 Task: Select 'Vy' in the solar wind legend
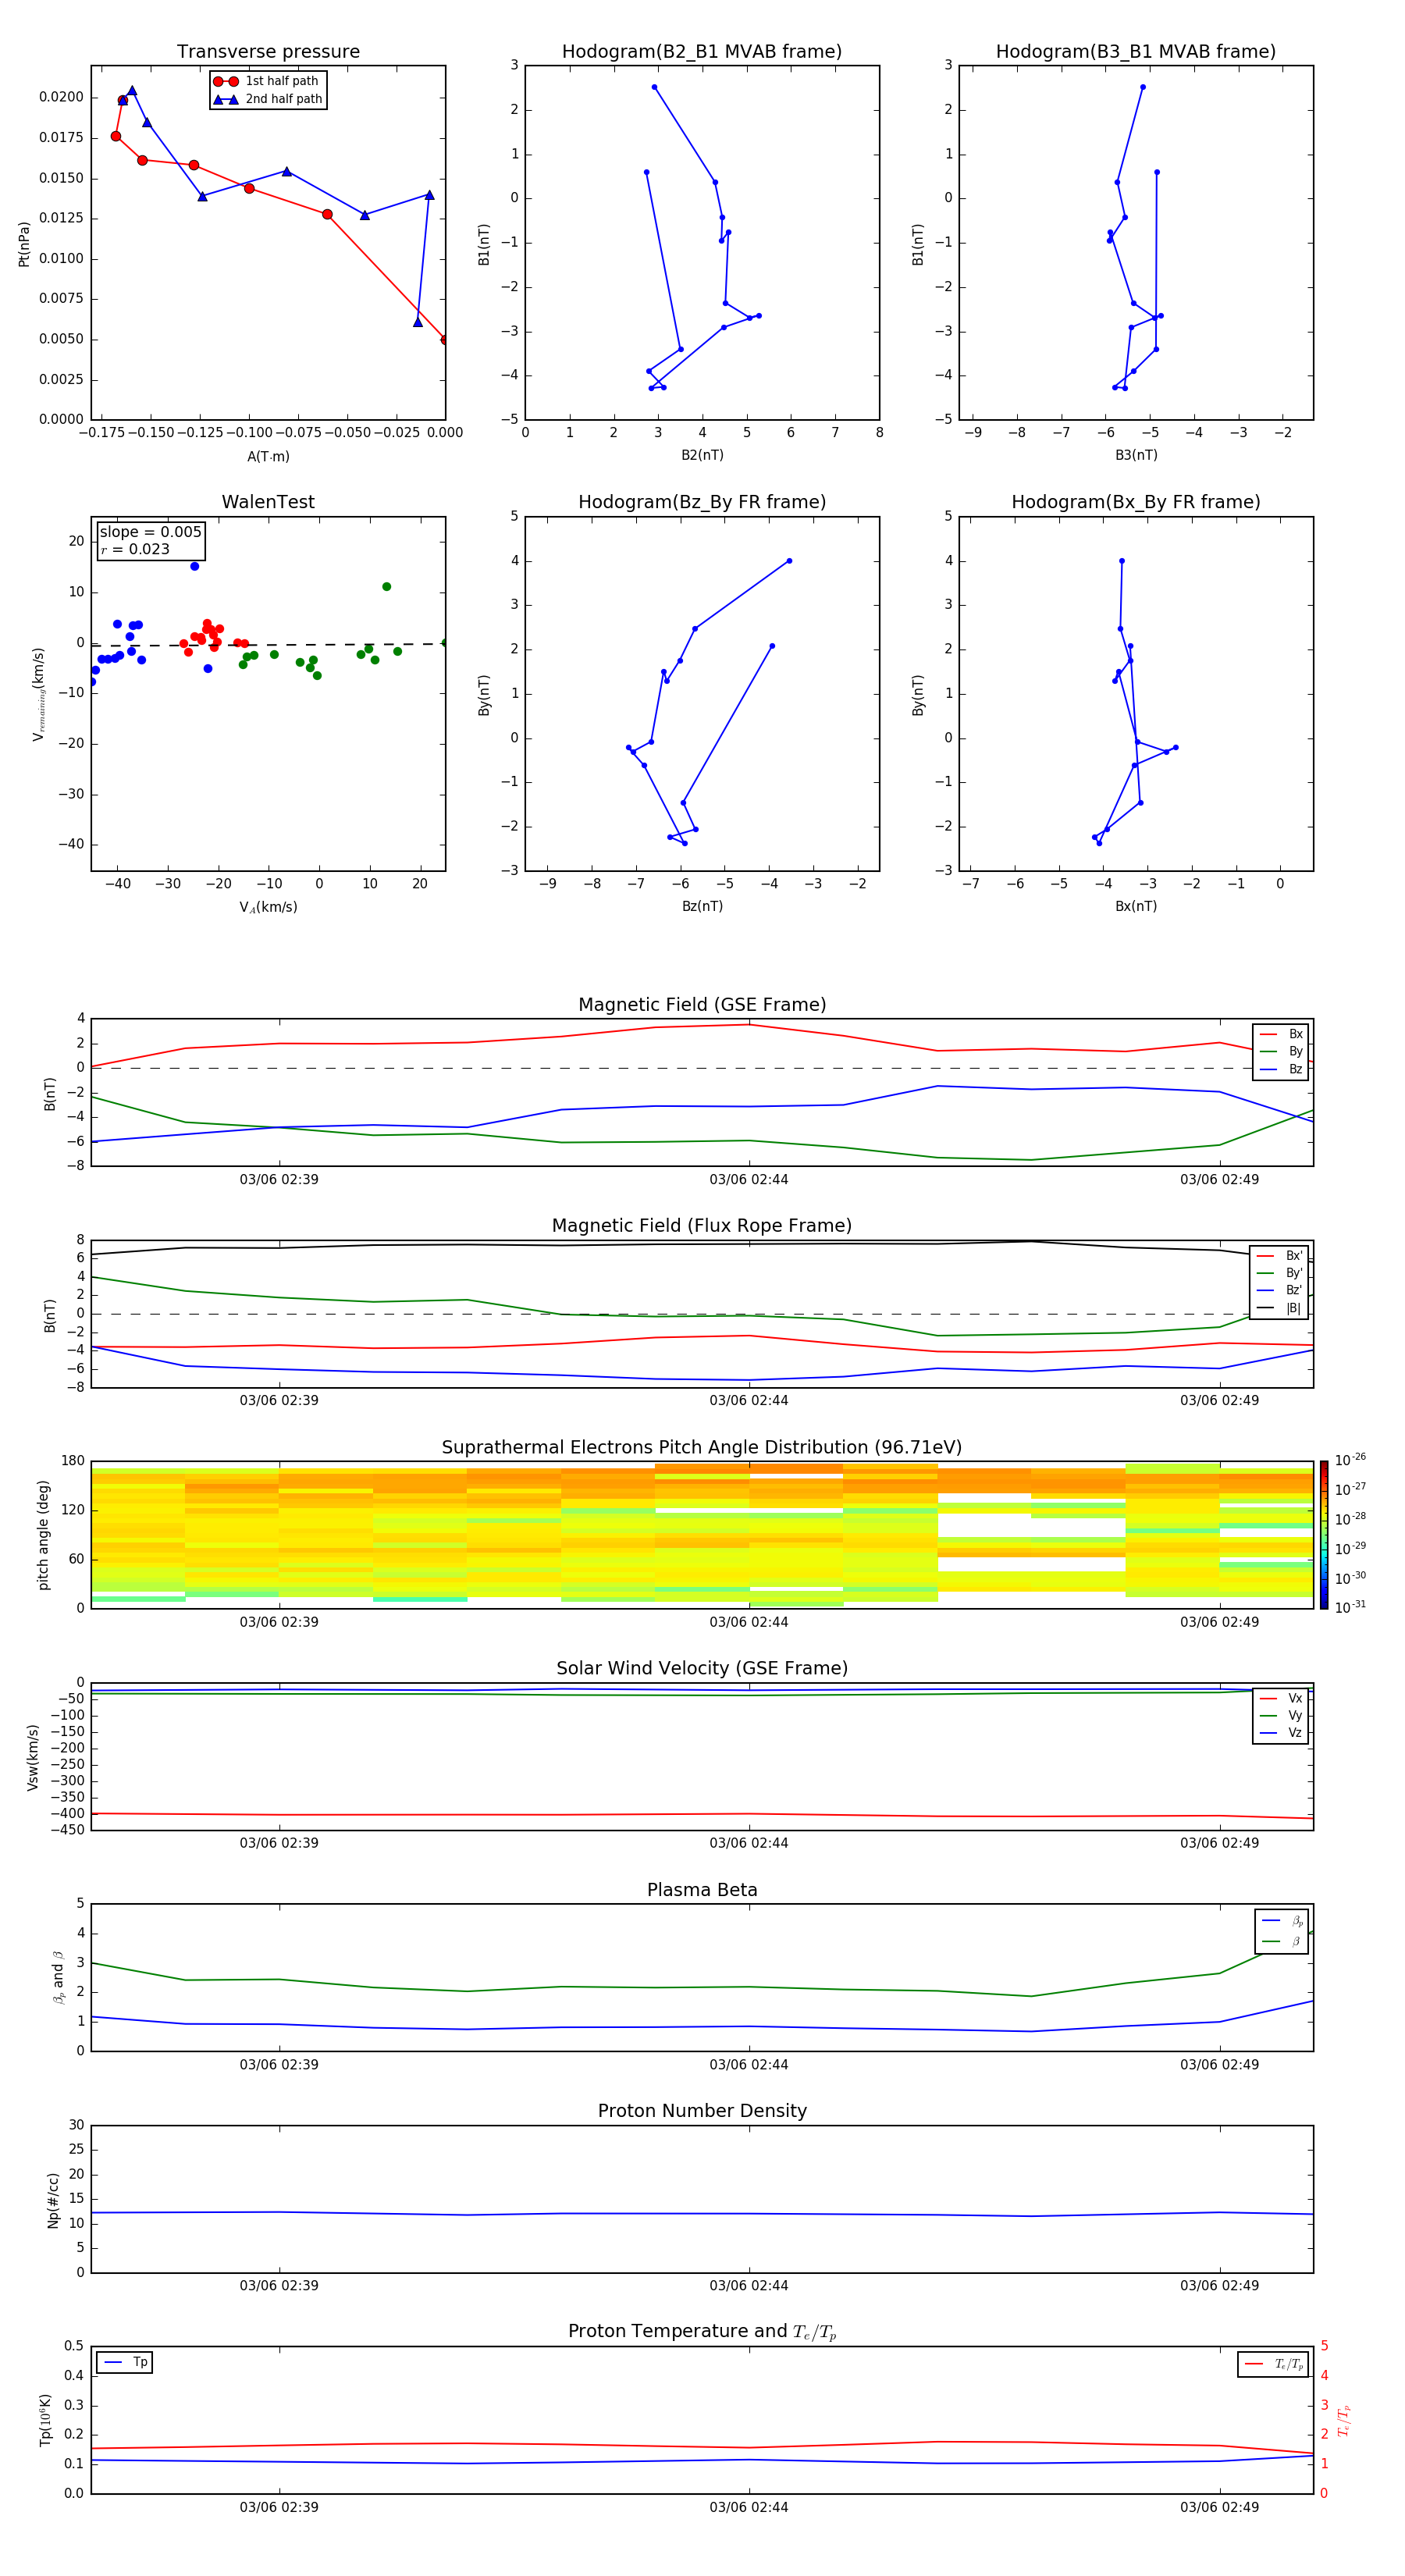point(1281,1715)
